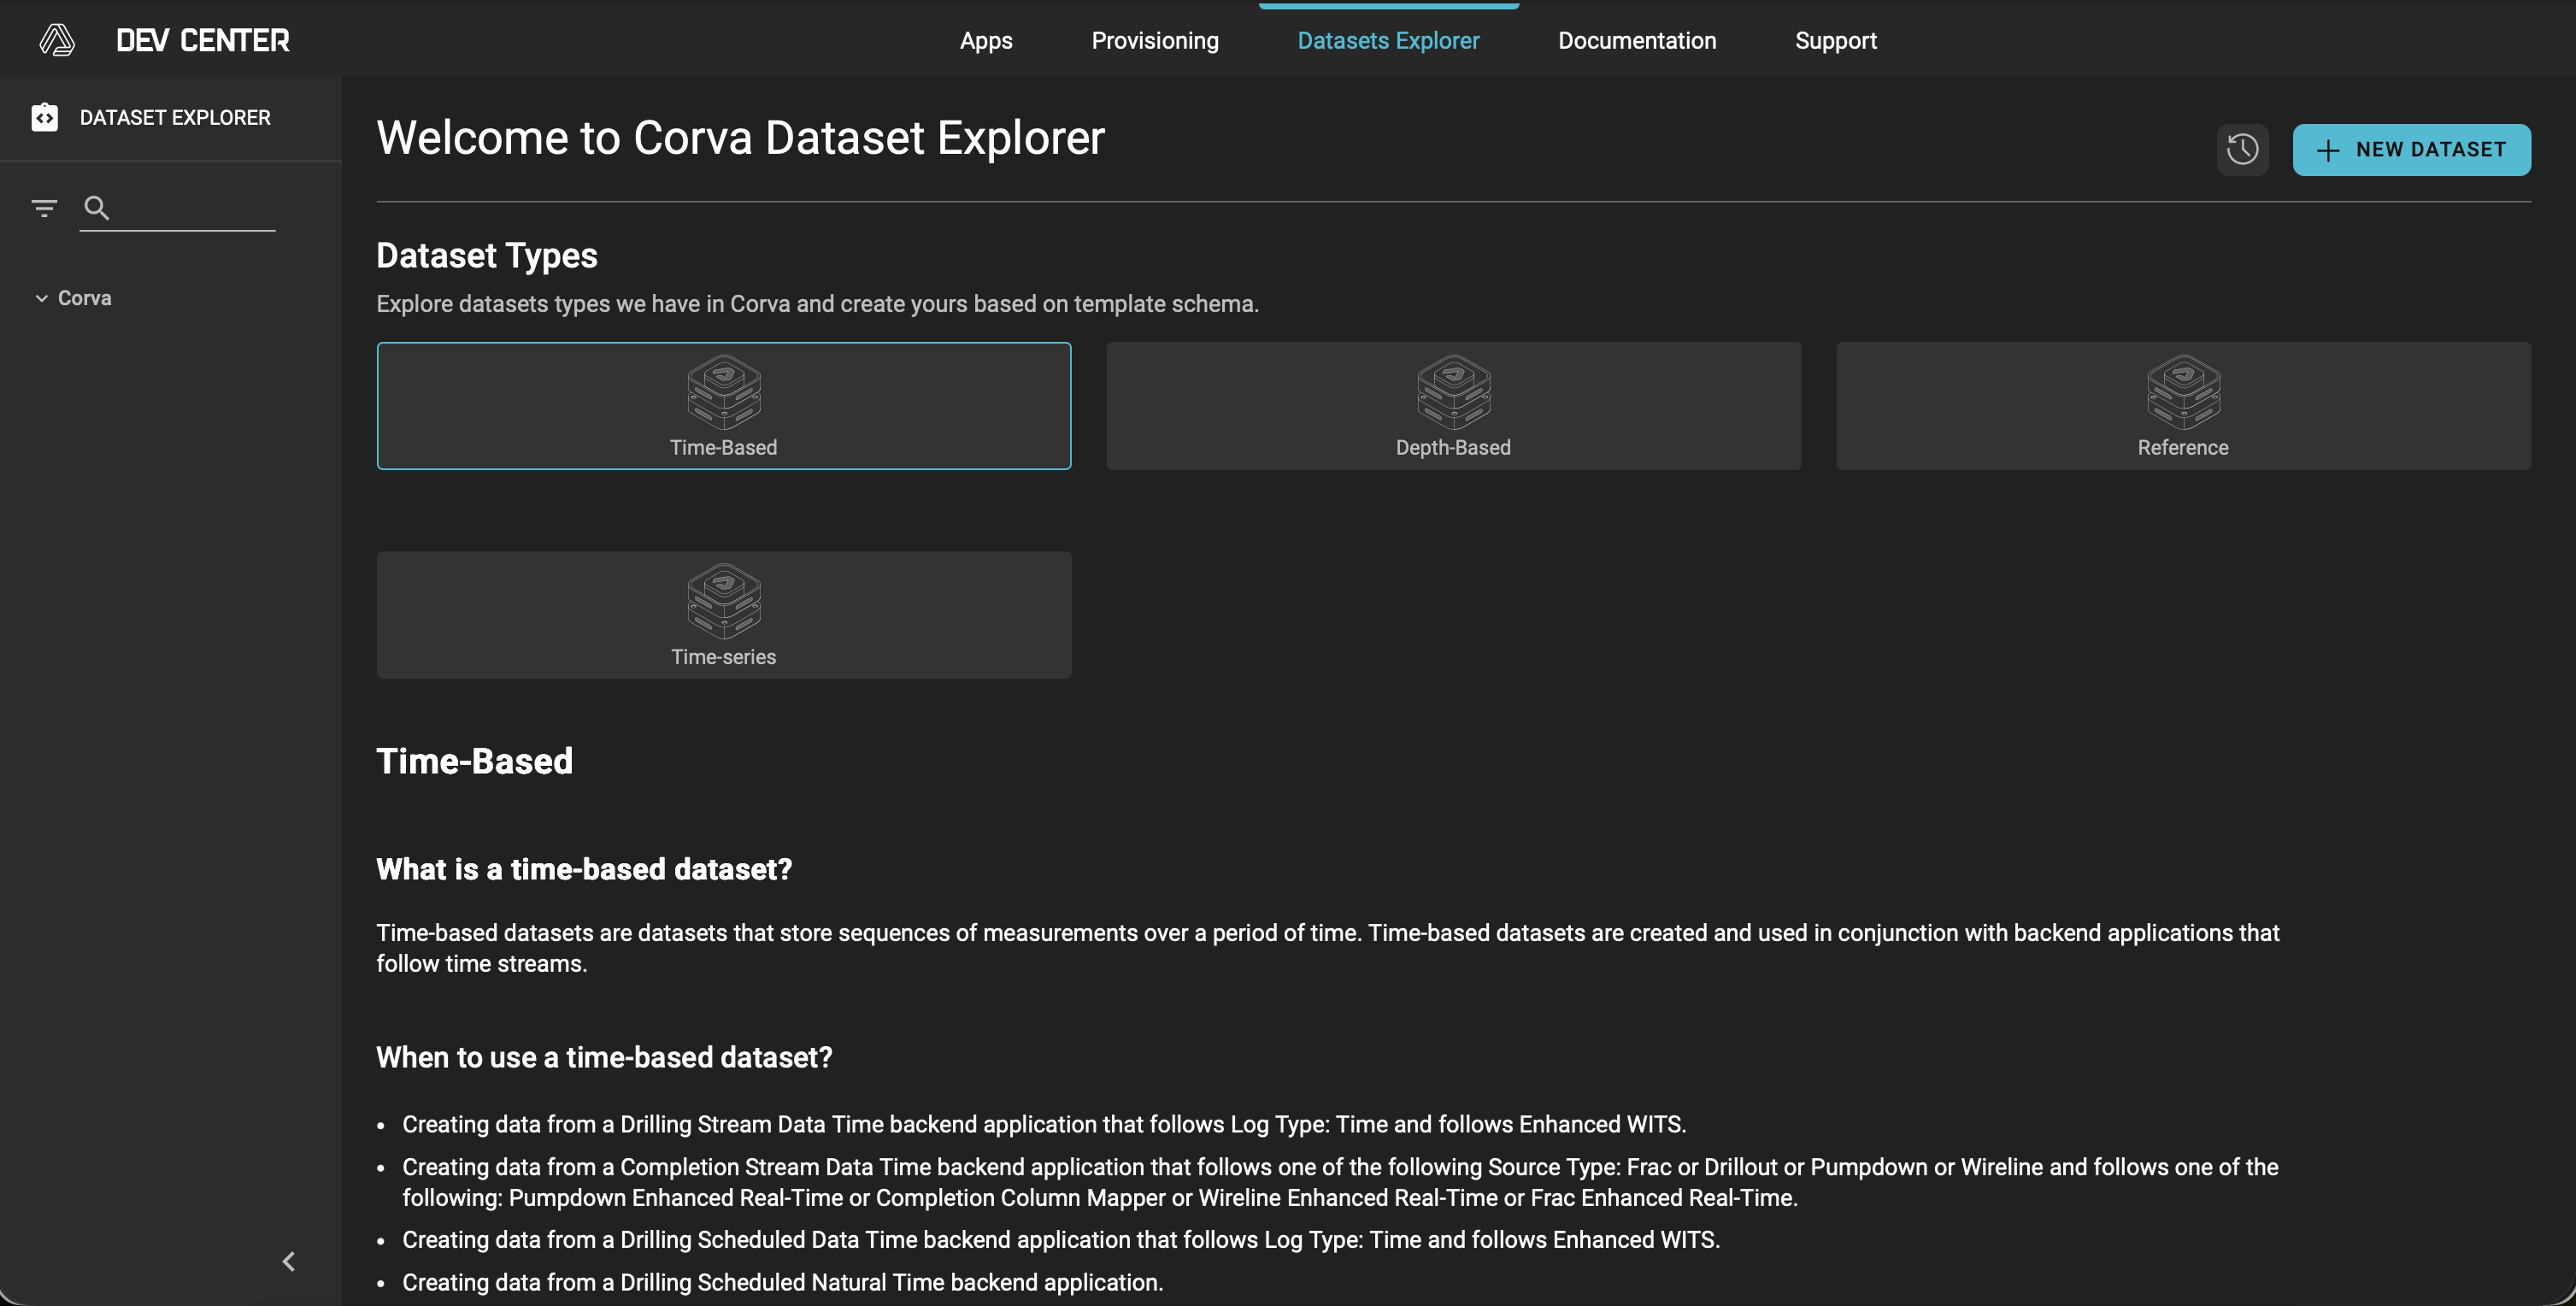Click the Corva logo icon

57,40
